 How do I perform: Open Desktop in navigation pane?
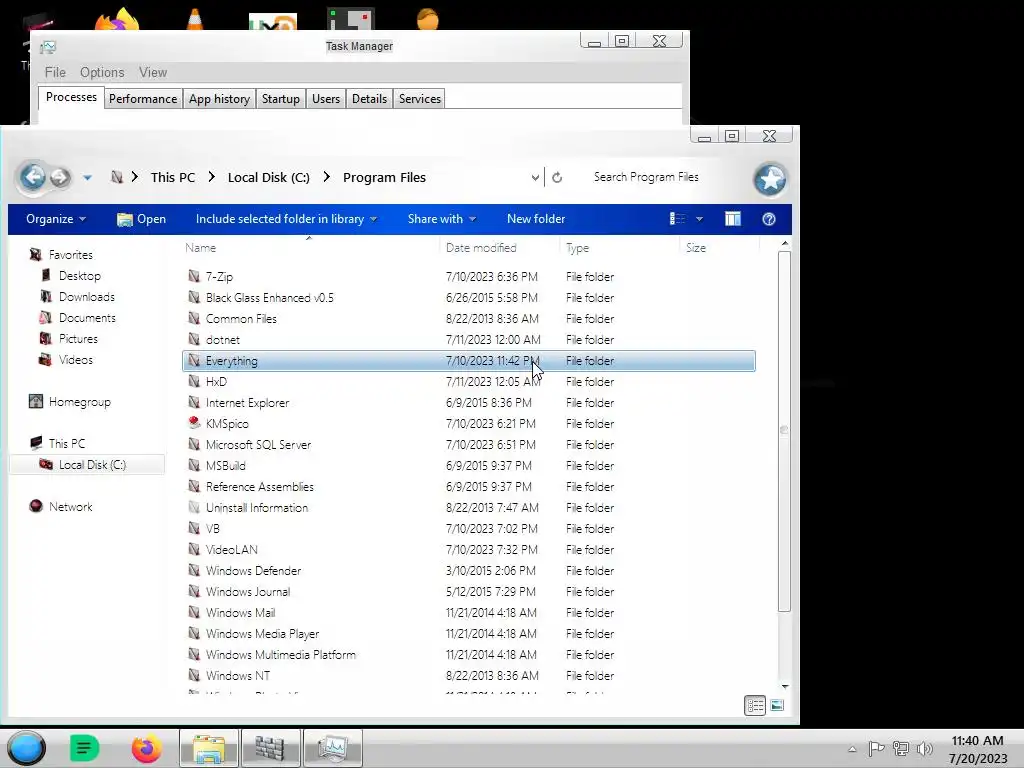point(80,276)
